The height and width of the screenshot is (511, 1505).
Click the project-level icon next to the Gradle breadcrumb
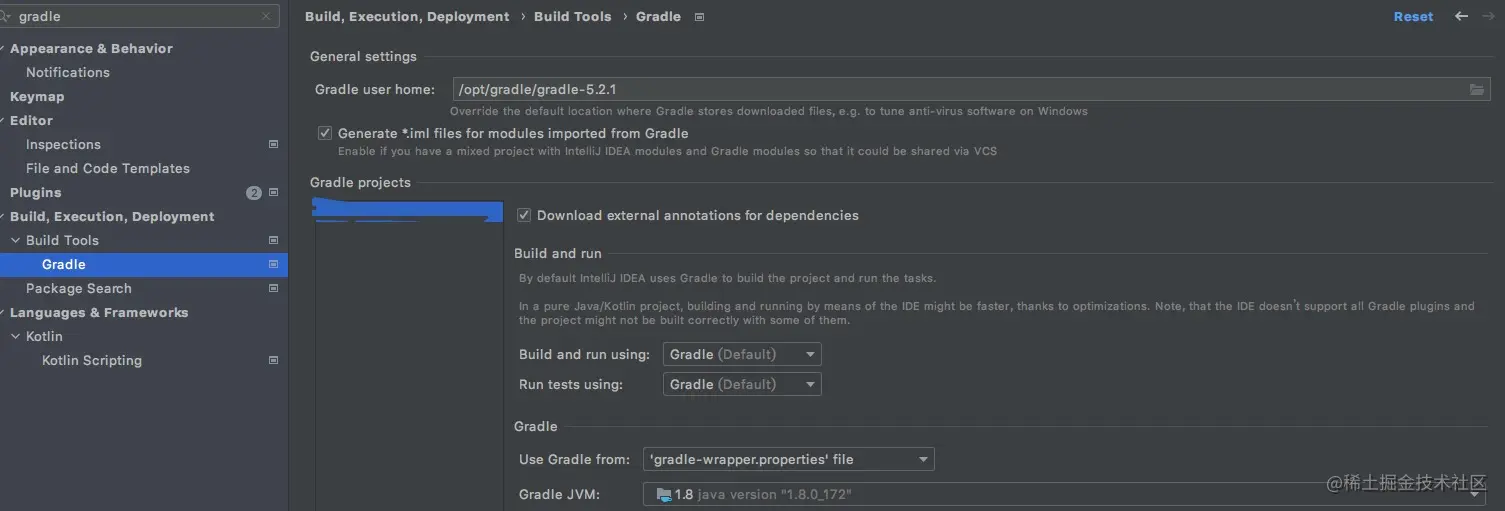pos(699,17)
